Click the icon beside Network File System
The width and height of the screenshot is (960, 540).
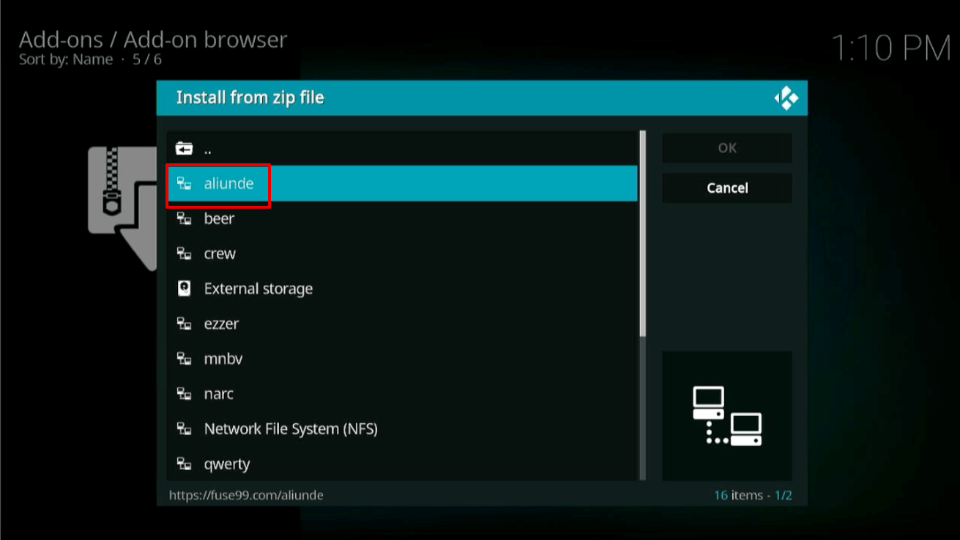pyautogui.click(x=184, y=429)
